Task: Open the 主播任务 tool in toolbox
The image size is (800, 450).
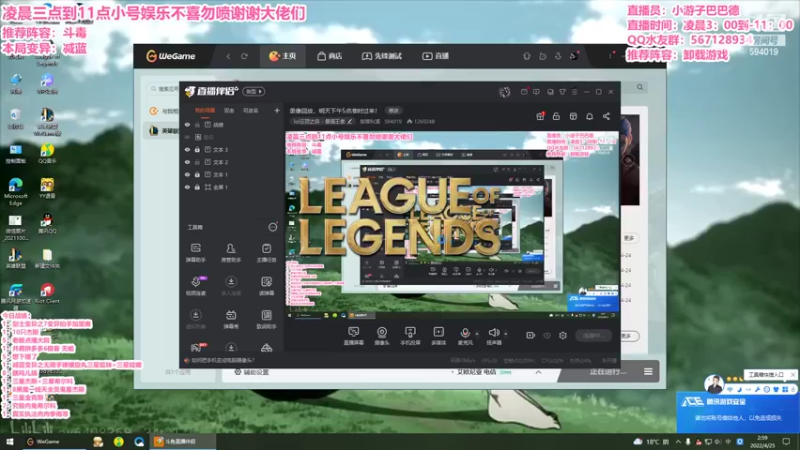Action: click(x=266, y=253)
